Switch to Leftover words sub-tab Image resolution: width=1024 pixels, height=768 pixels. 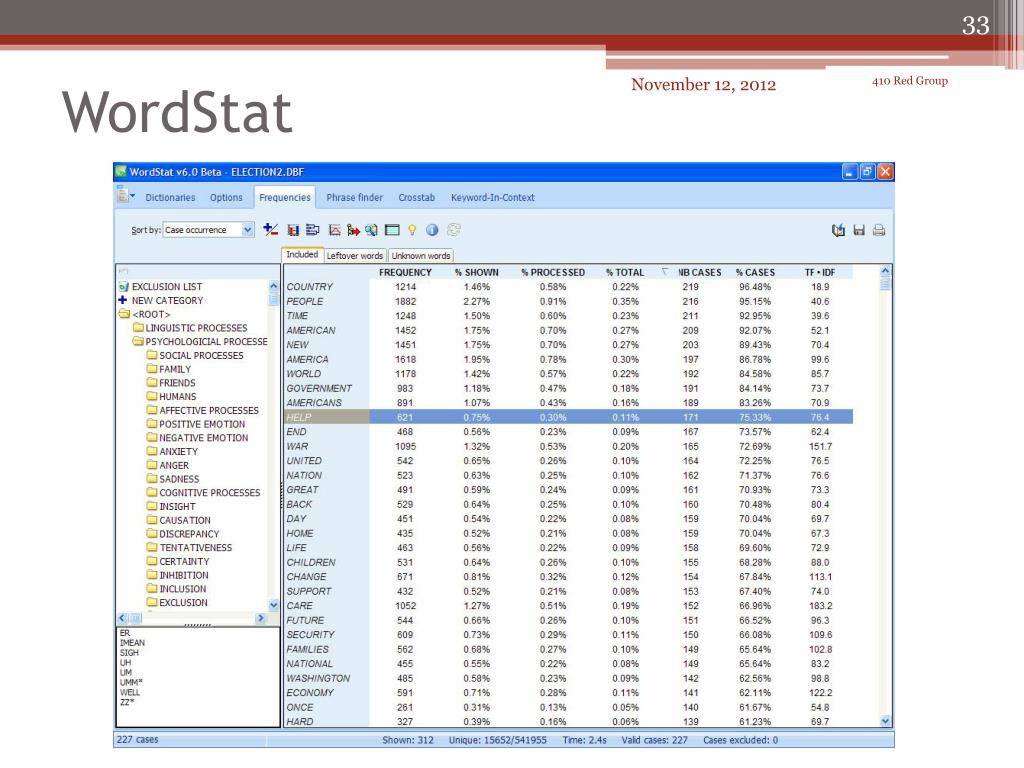pos(355,256)
